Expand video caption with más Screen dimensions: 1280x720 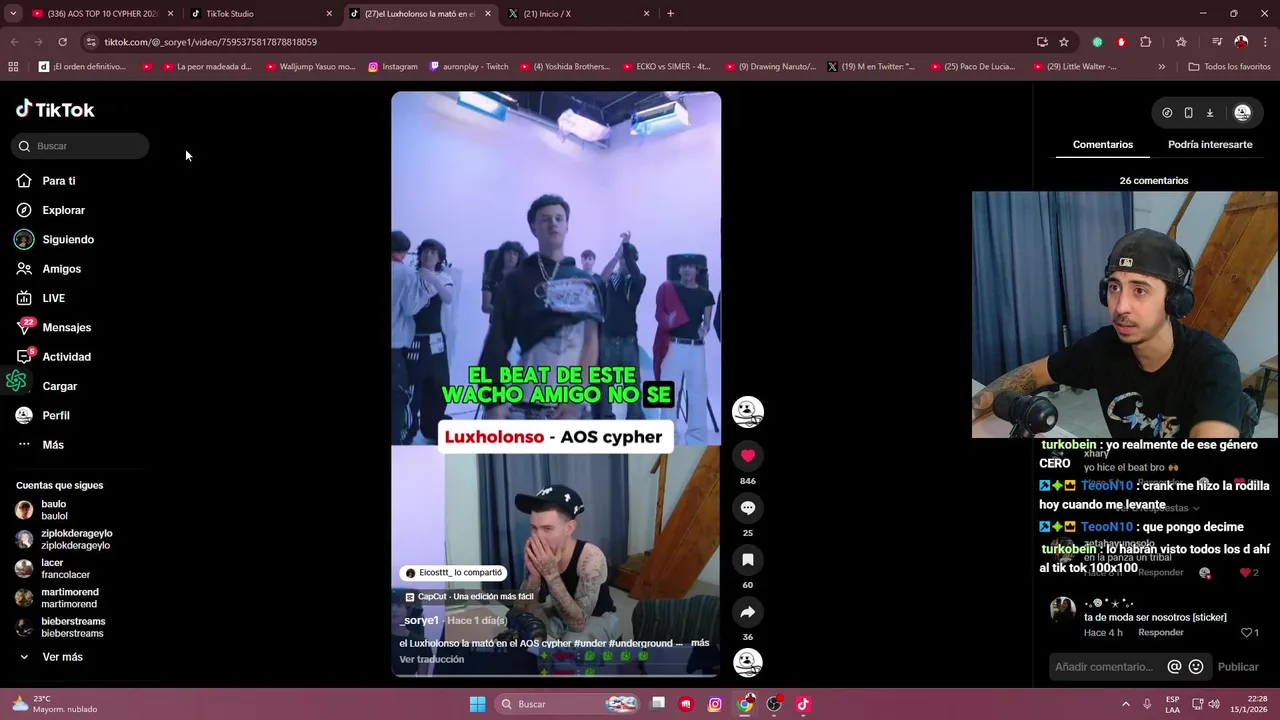(x=700, y=643)
